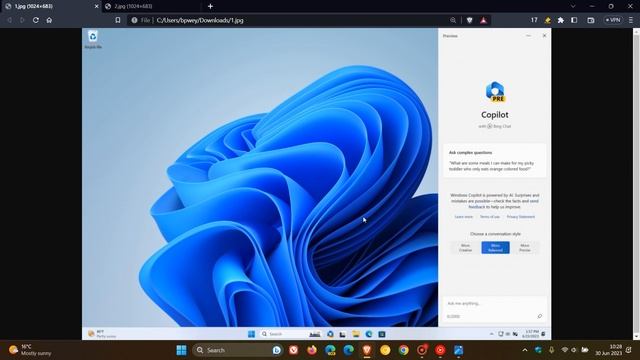Screen dimensions: 640x360
Task: Select More Balanced conversation style
Action: 495,248
